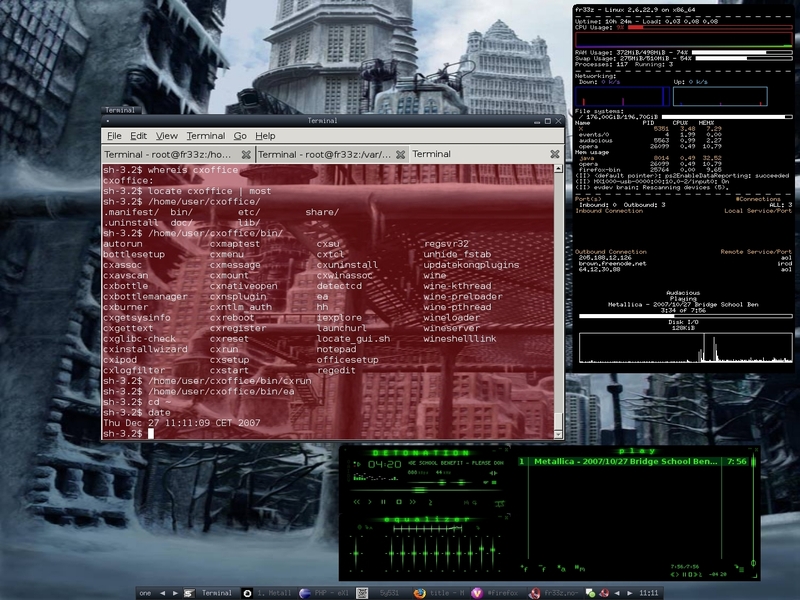800x600 pixels.
Task: Click next workspace arrow beside 'one'
Action: [x=175, y=593]
